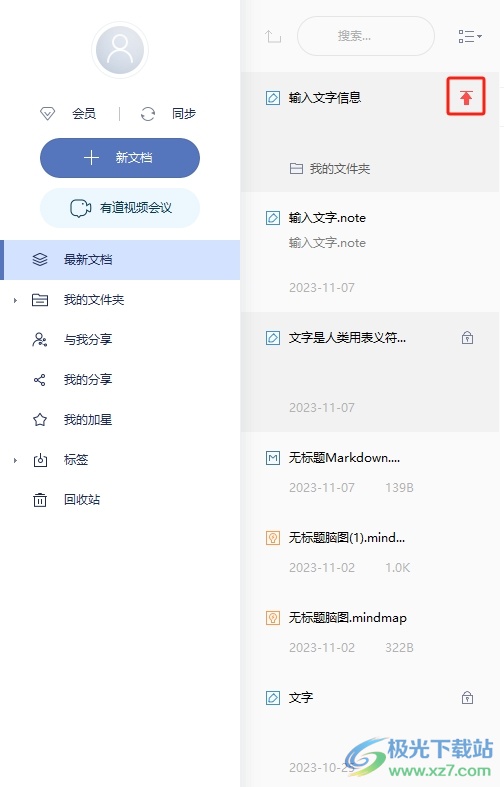Screen dimensions: 504x787
Task: Click the star icon beside 我的加星
Action: click(40, 420)
